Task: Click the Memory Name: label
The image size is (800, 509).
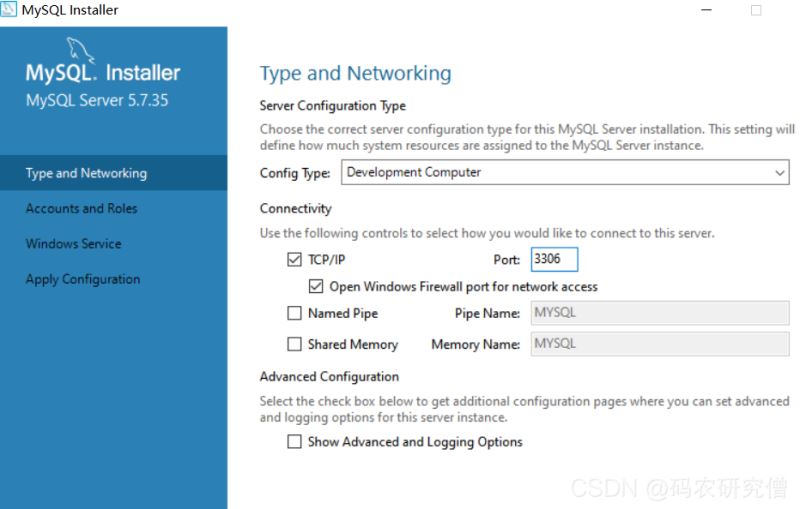Action: [x=476, y=345]
